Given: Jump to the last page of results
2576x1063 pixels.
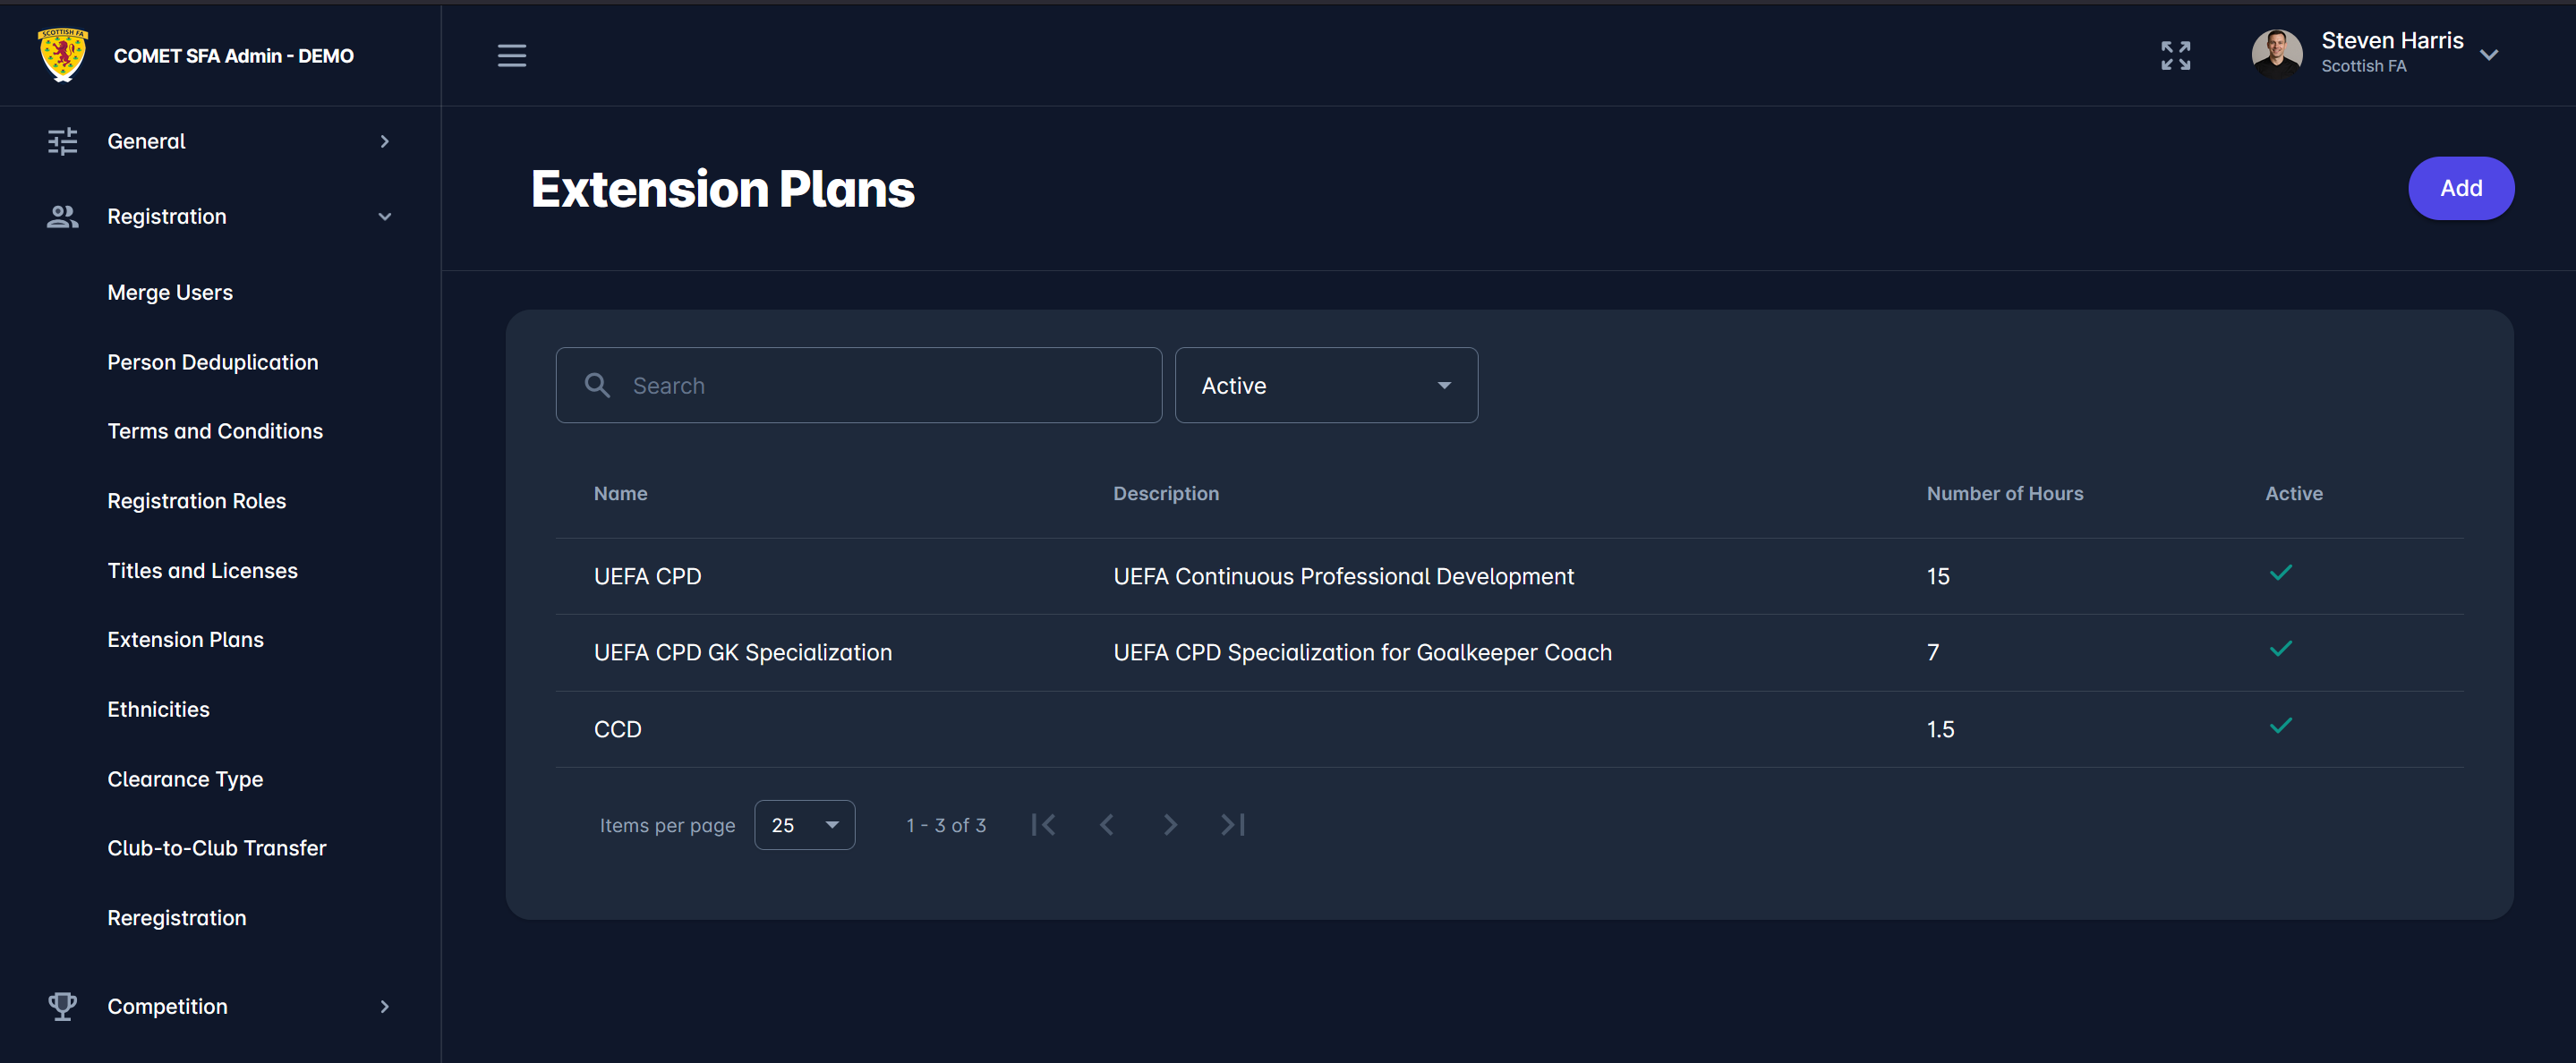Looking at the screenshot, I should tap(1233, 825).
